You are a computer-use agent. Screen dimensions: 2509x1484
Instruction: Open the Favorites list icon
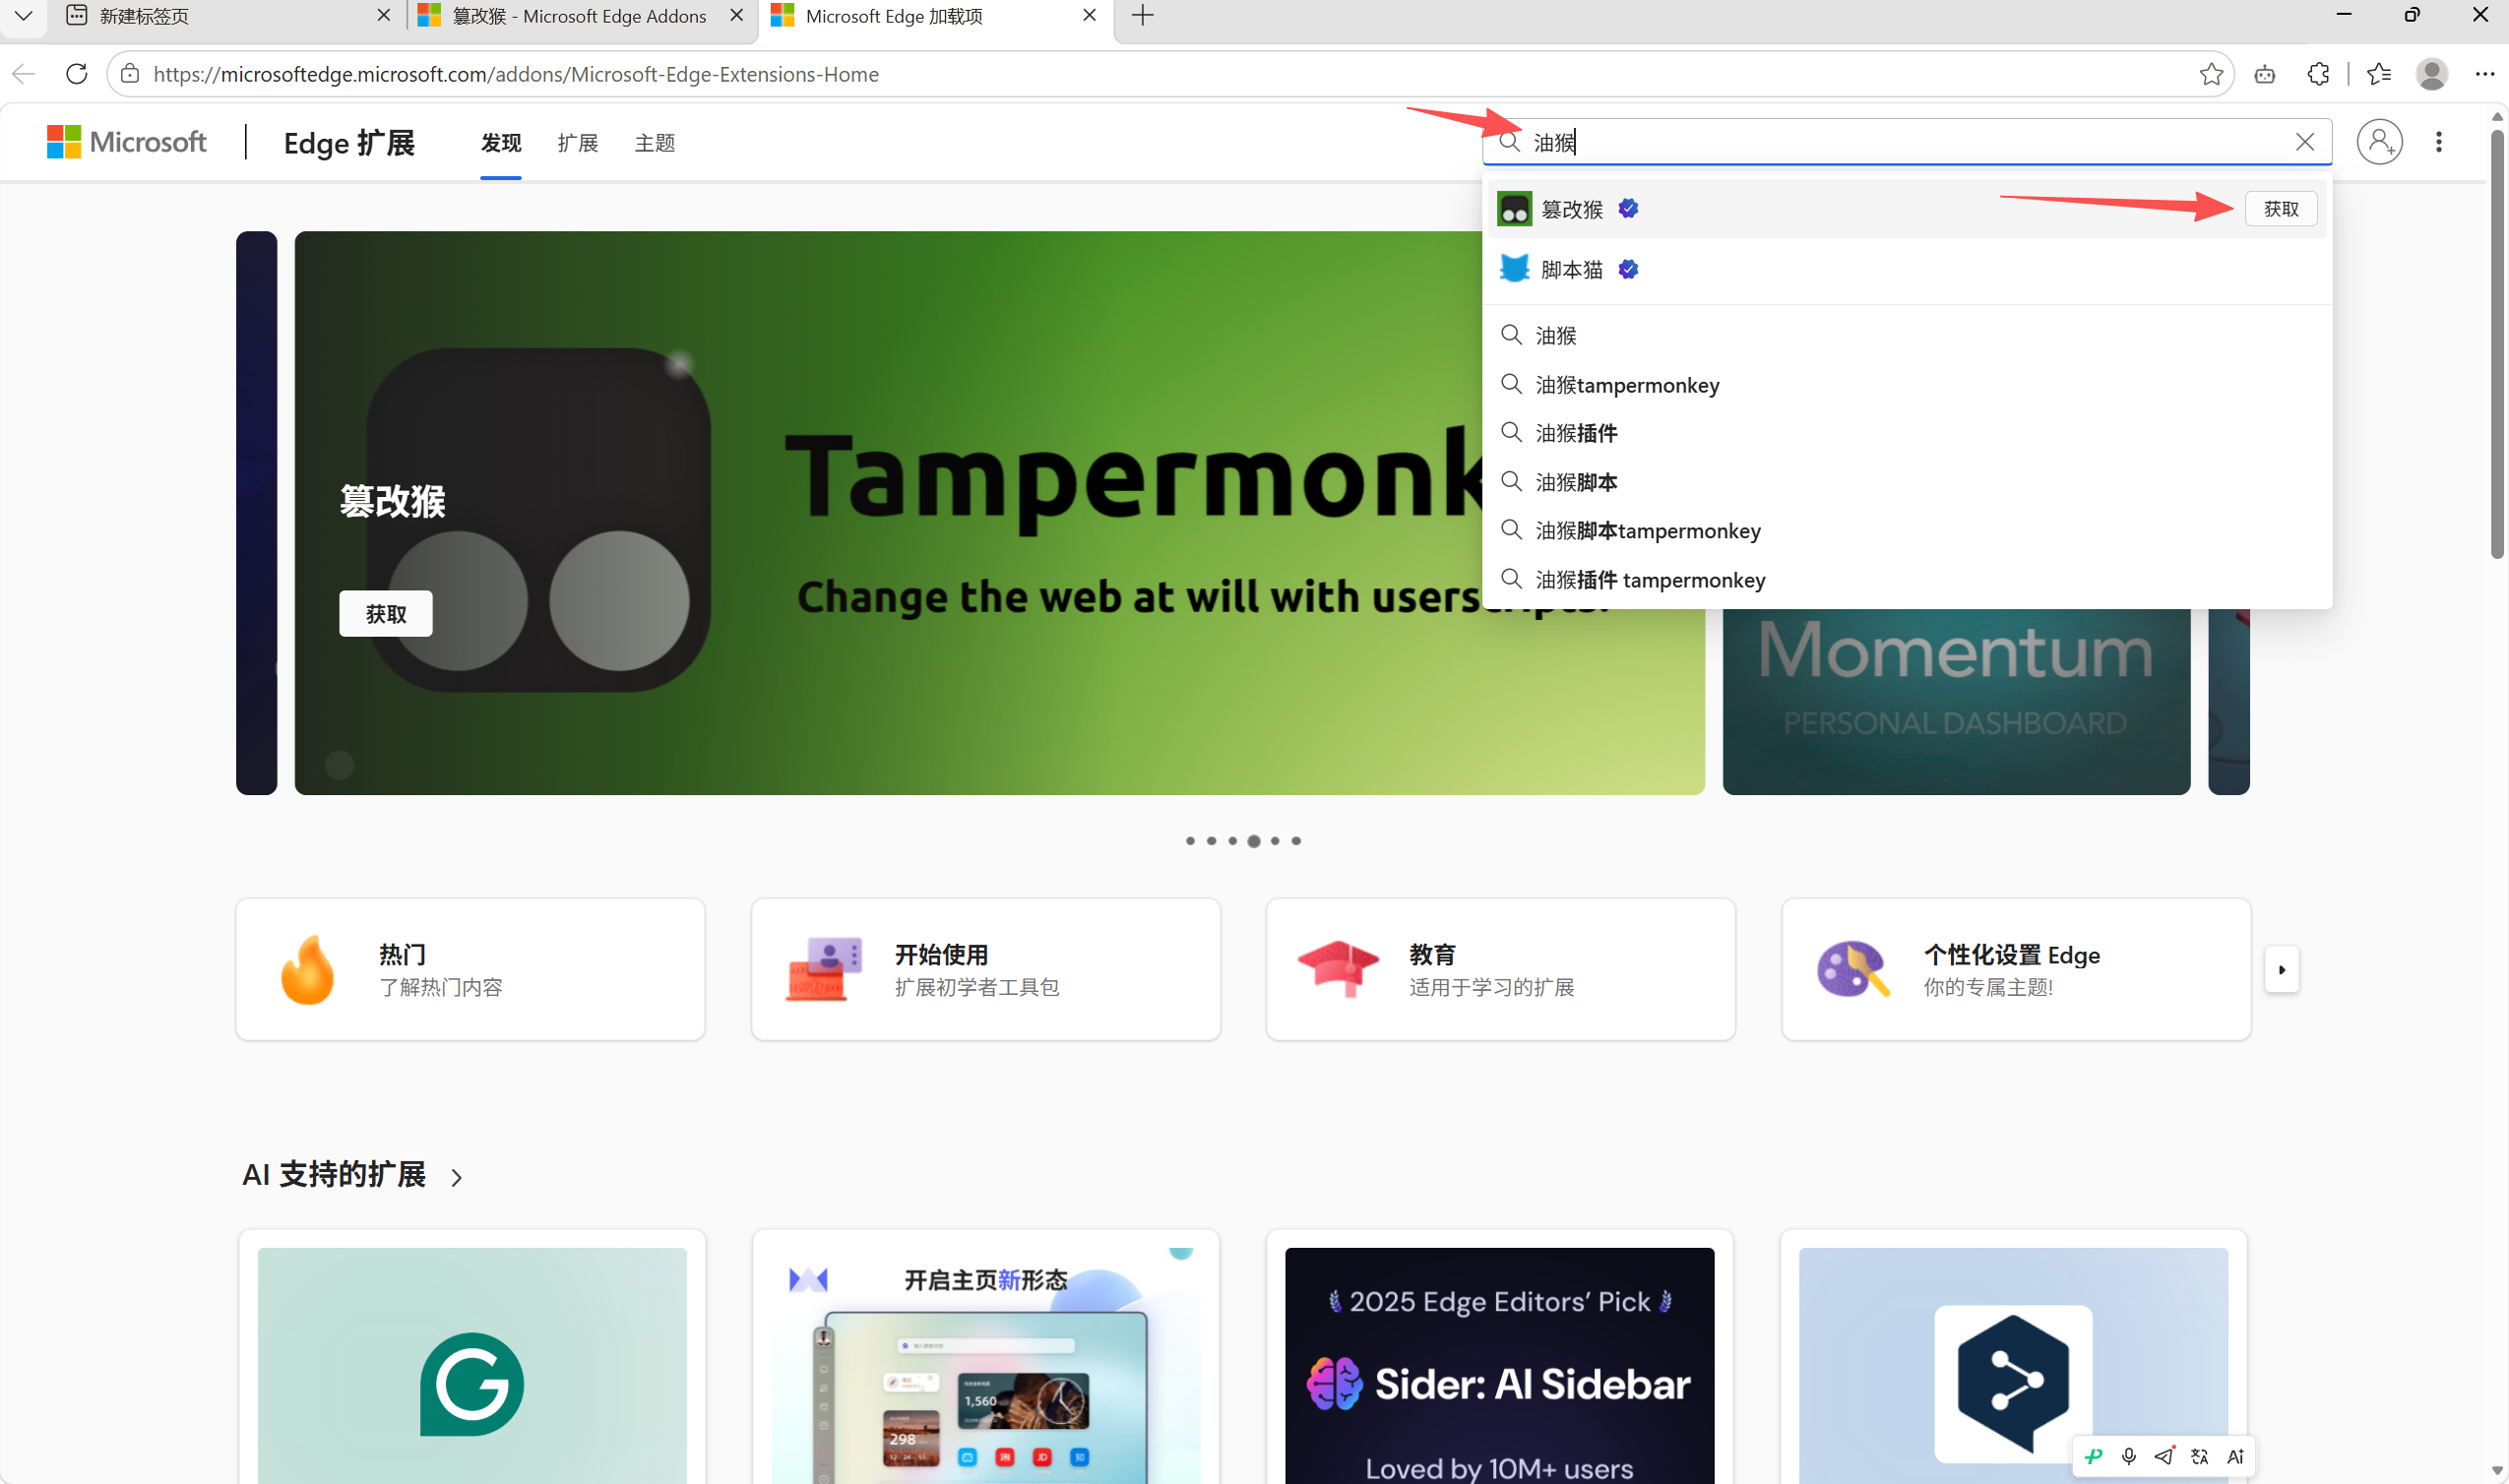pyautogui.click(x=2379, y=74)
